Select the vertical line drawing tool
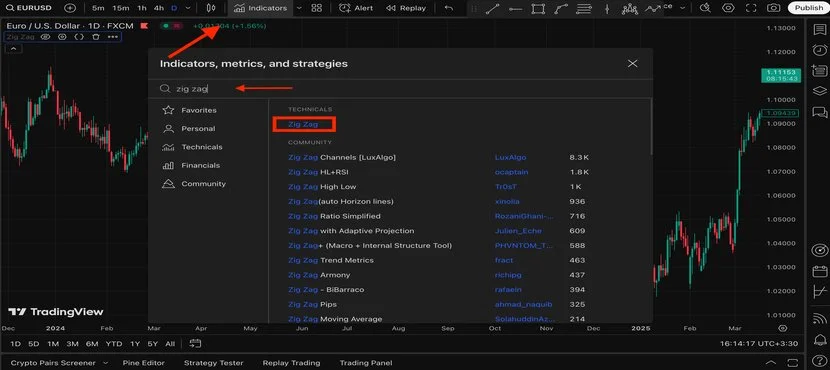Screen dimensions: 830x370 point(607,8)
